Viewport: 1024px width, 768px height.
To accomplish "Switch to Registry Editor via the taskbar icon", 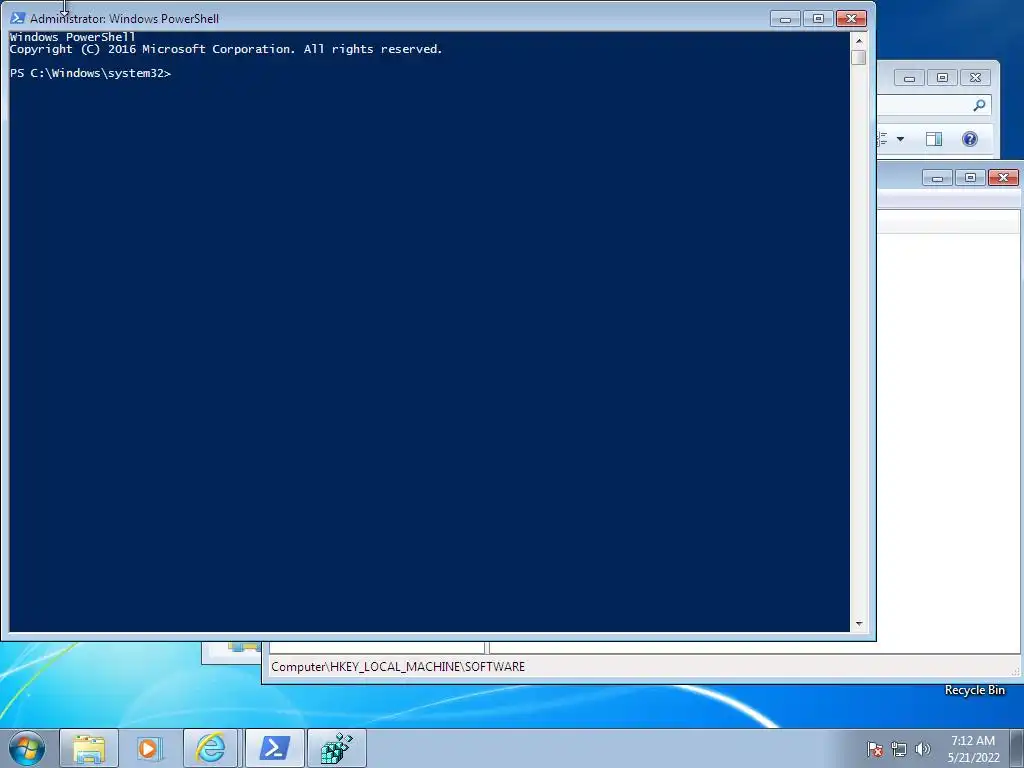I will tap(336, 748).
